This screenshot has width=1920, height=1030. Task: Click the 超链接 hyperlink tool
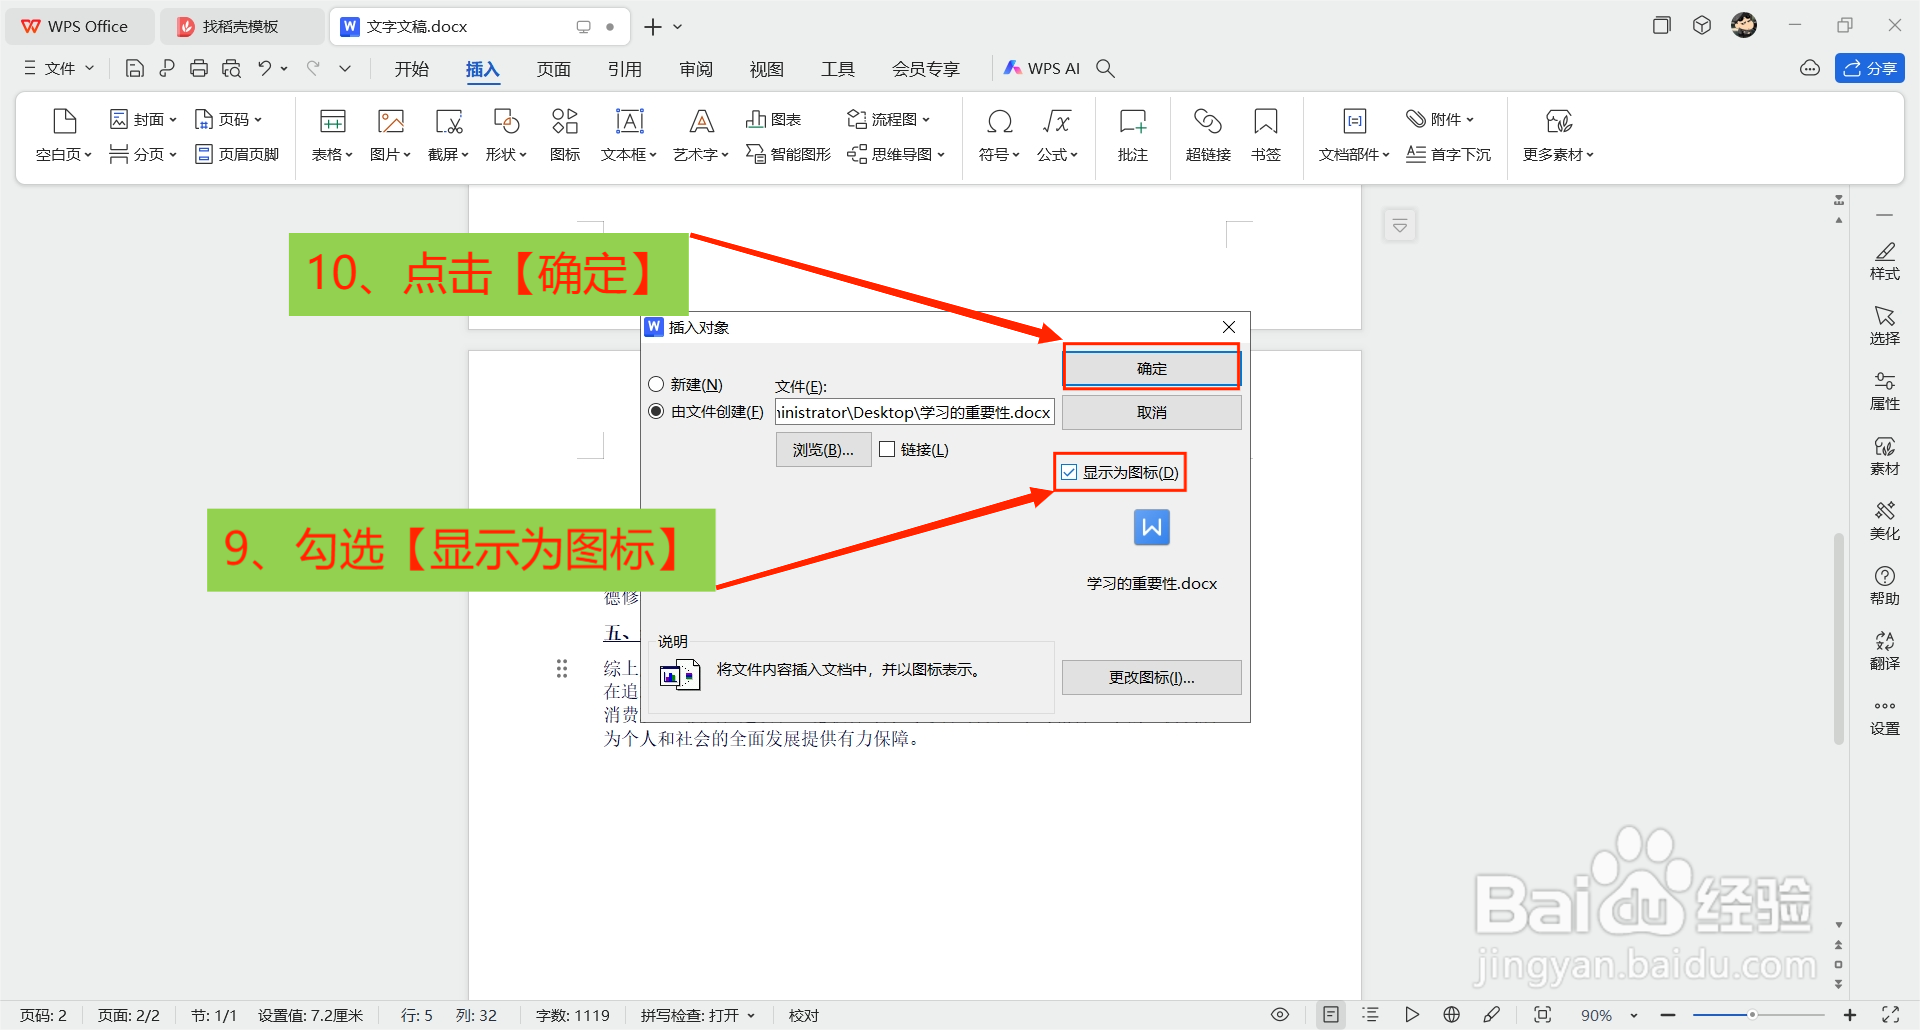pos(1208,135)
